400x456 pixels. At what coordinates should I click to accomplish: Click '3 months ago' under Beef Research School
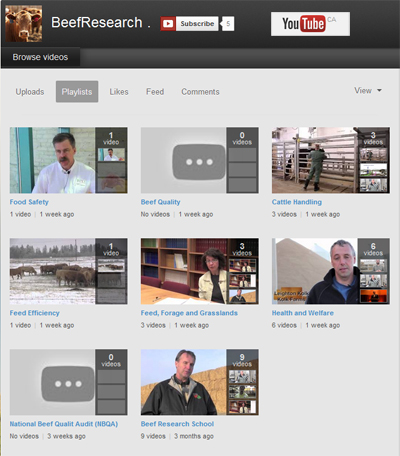[x=194, y=436]
